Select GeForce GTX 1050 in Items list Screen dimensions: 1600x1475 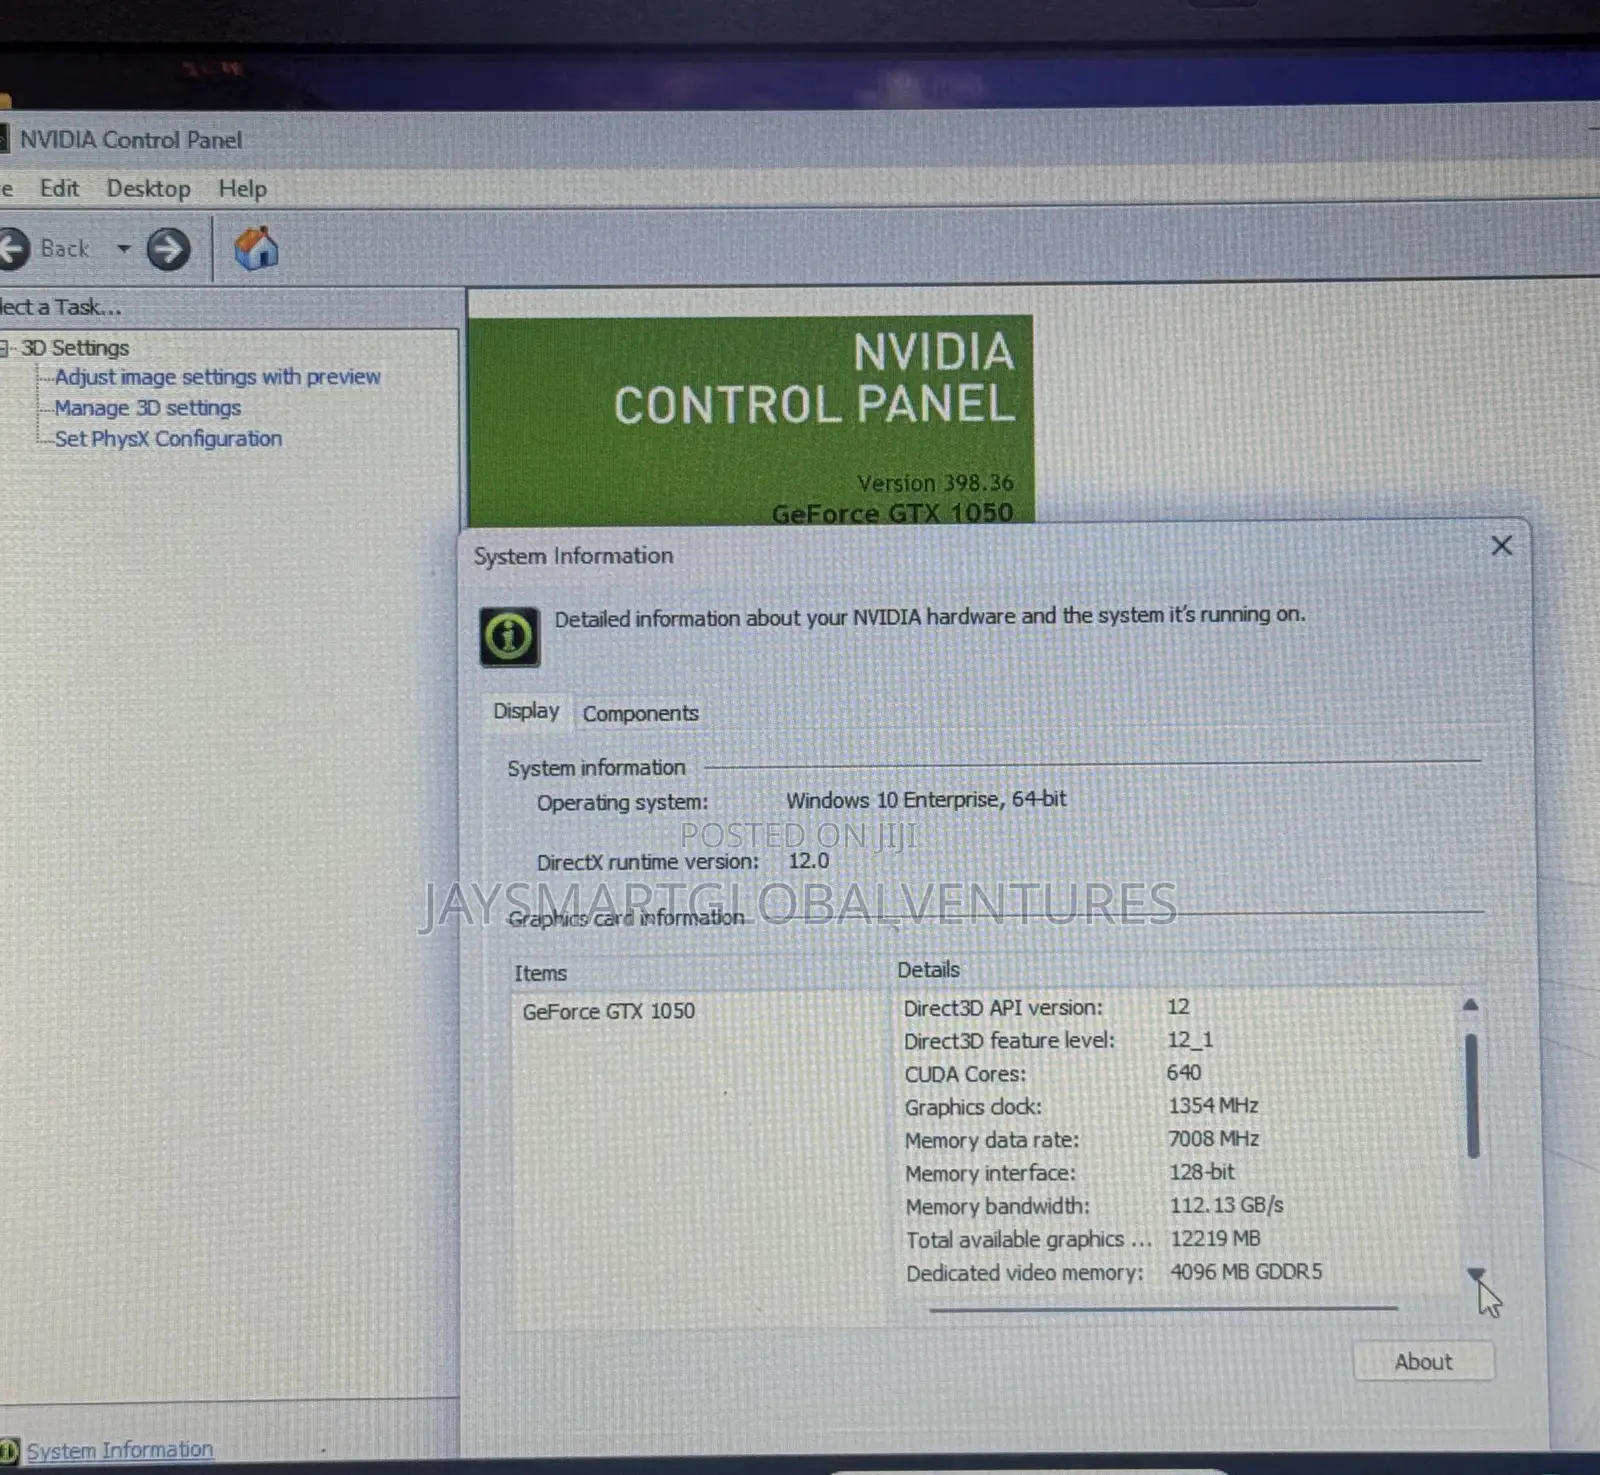coord(608,1011)
